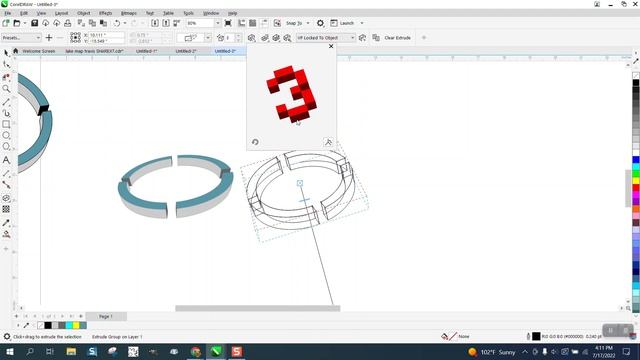Click the horizontal scrollbar thumb

(258, 309)
